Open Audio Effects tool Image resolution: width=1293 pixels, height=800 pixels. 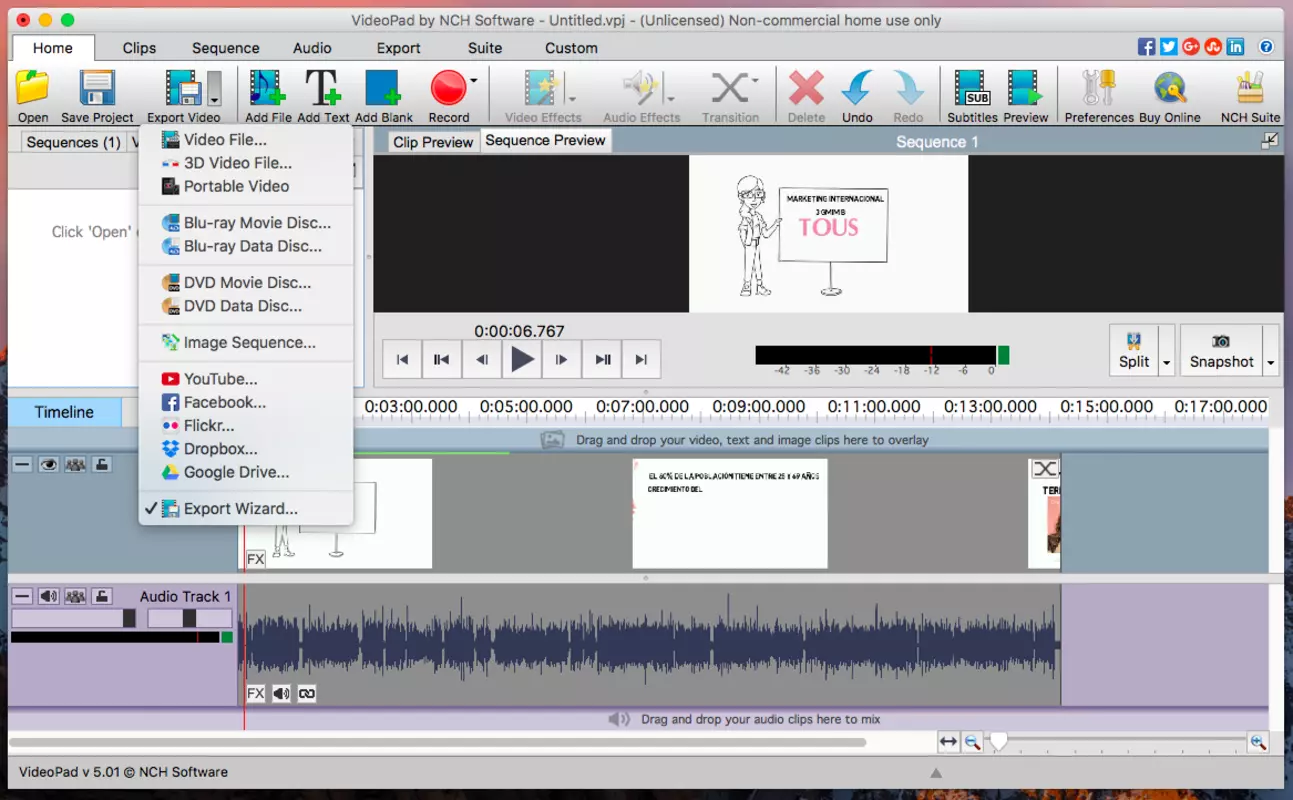click(640, 89)
